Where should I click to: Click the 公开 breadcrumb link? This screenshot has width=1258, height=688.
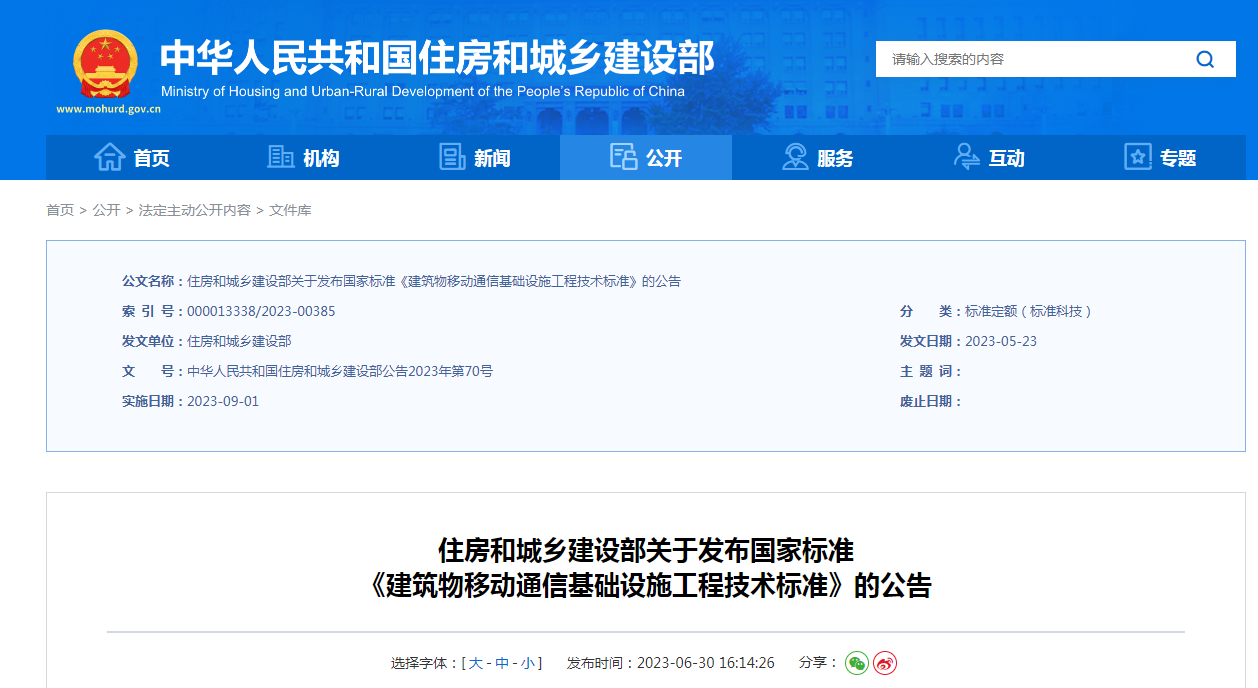click(x=107, y=210)
